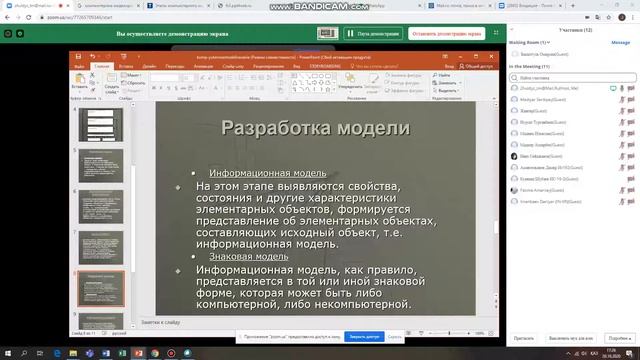Open Excel from taskbar
640x360 pixels.
122,353
